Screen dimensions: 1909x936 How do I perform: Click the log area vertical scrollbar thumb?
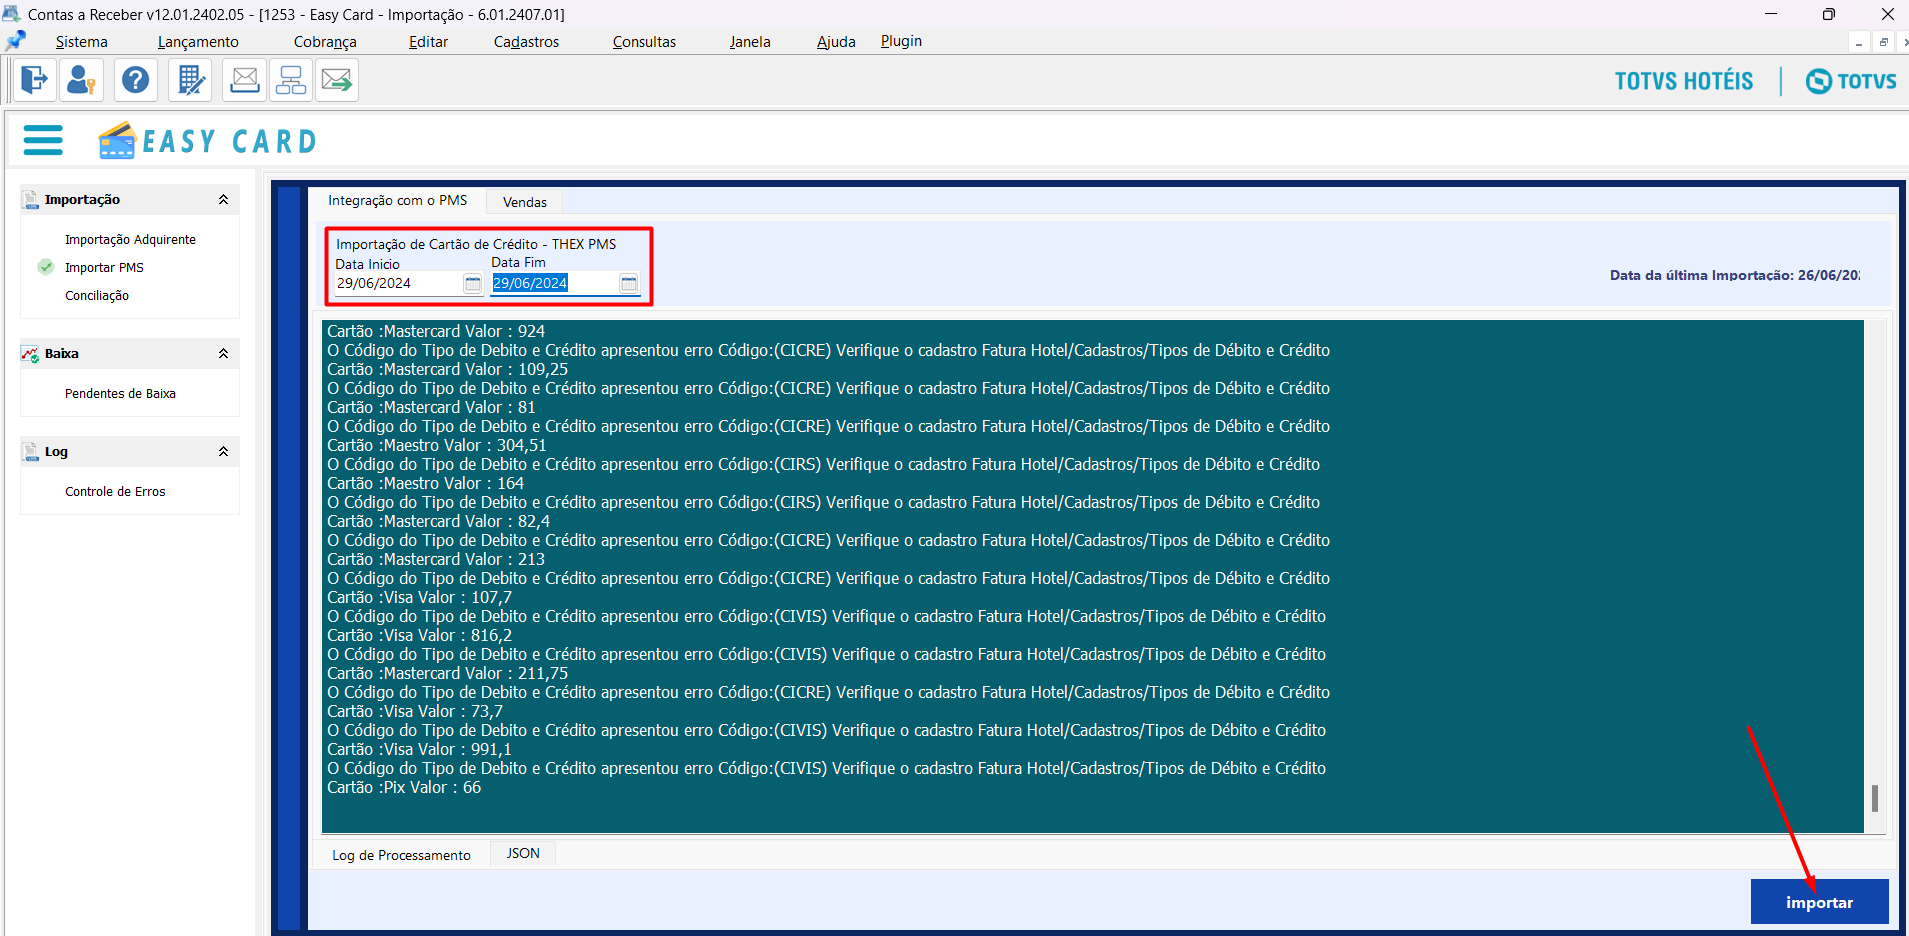tap(1874, 798)
